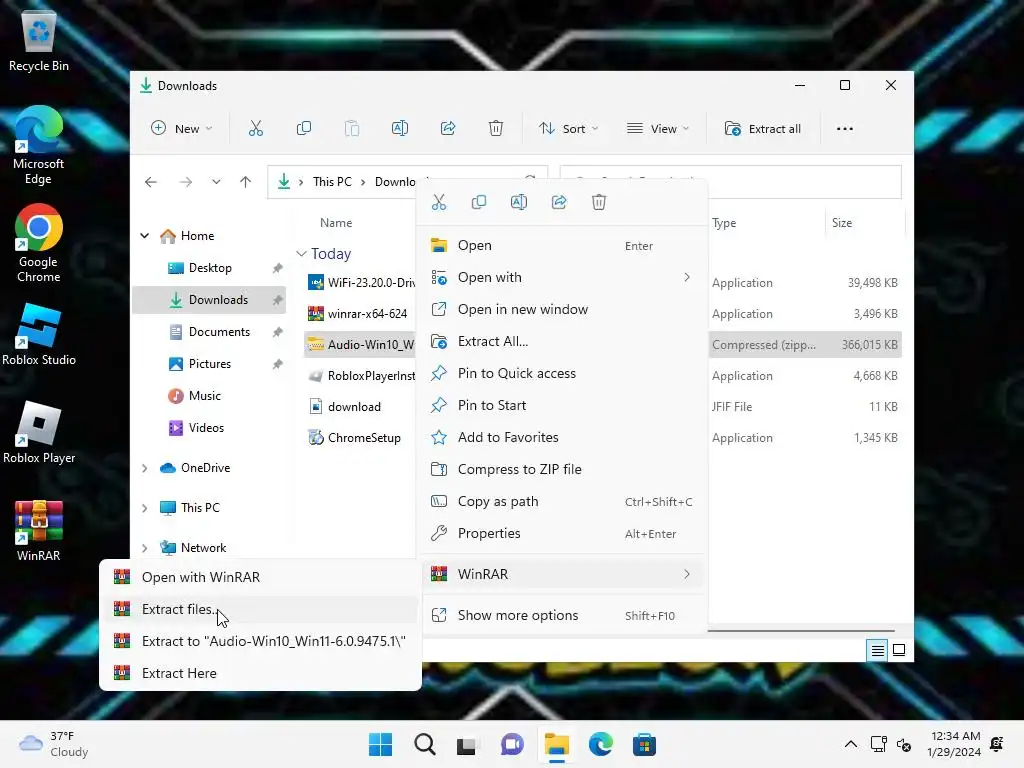Click This PC in the address breadcrumb
1024x768 pixels.
tap(332, 182)
